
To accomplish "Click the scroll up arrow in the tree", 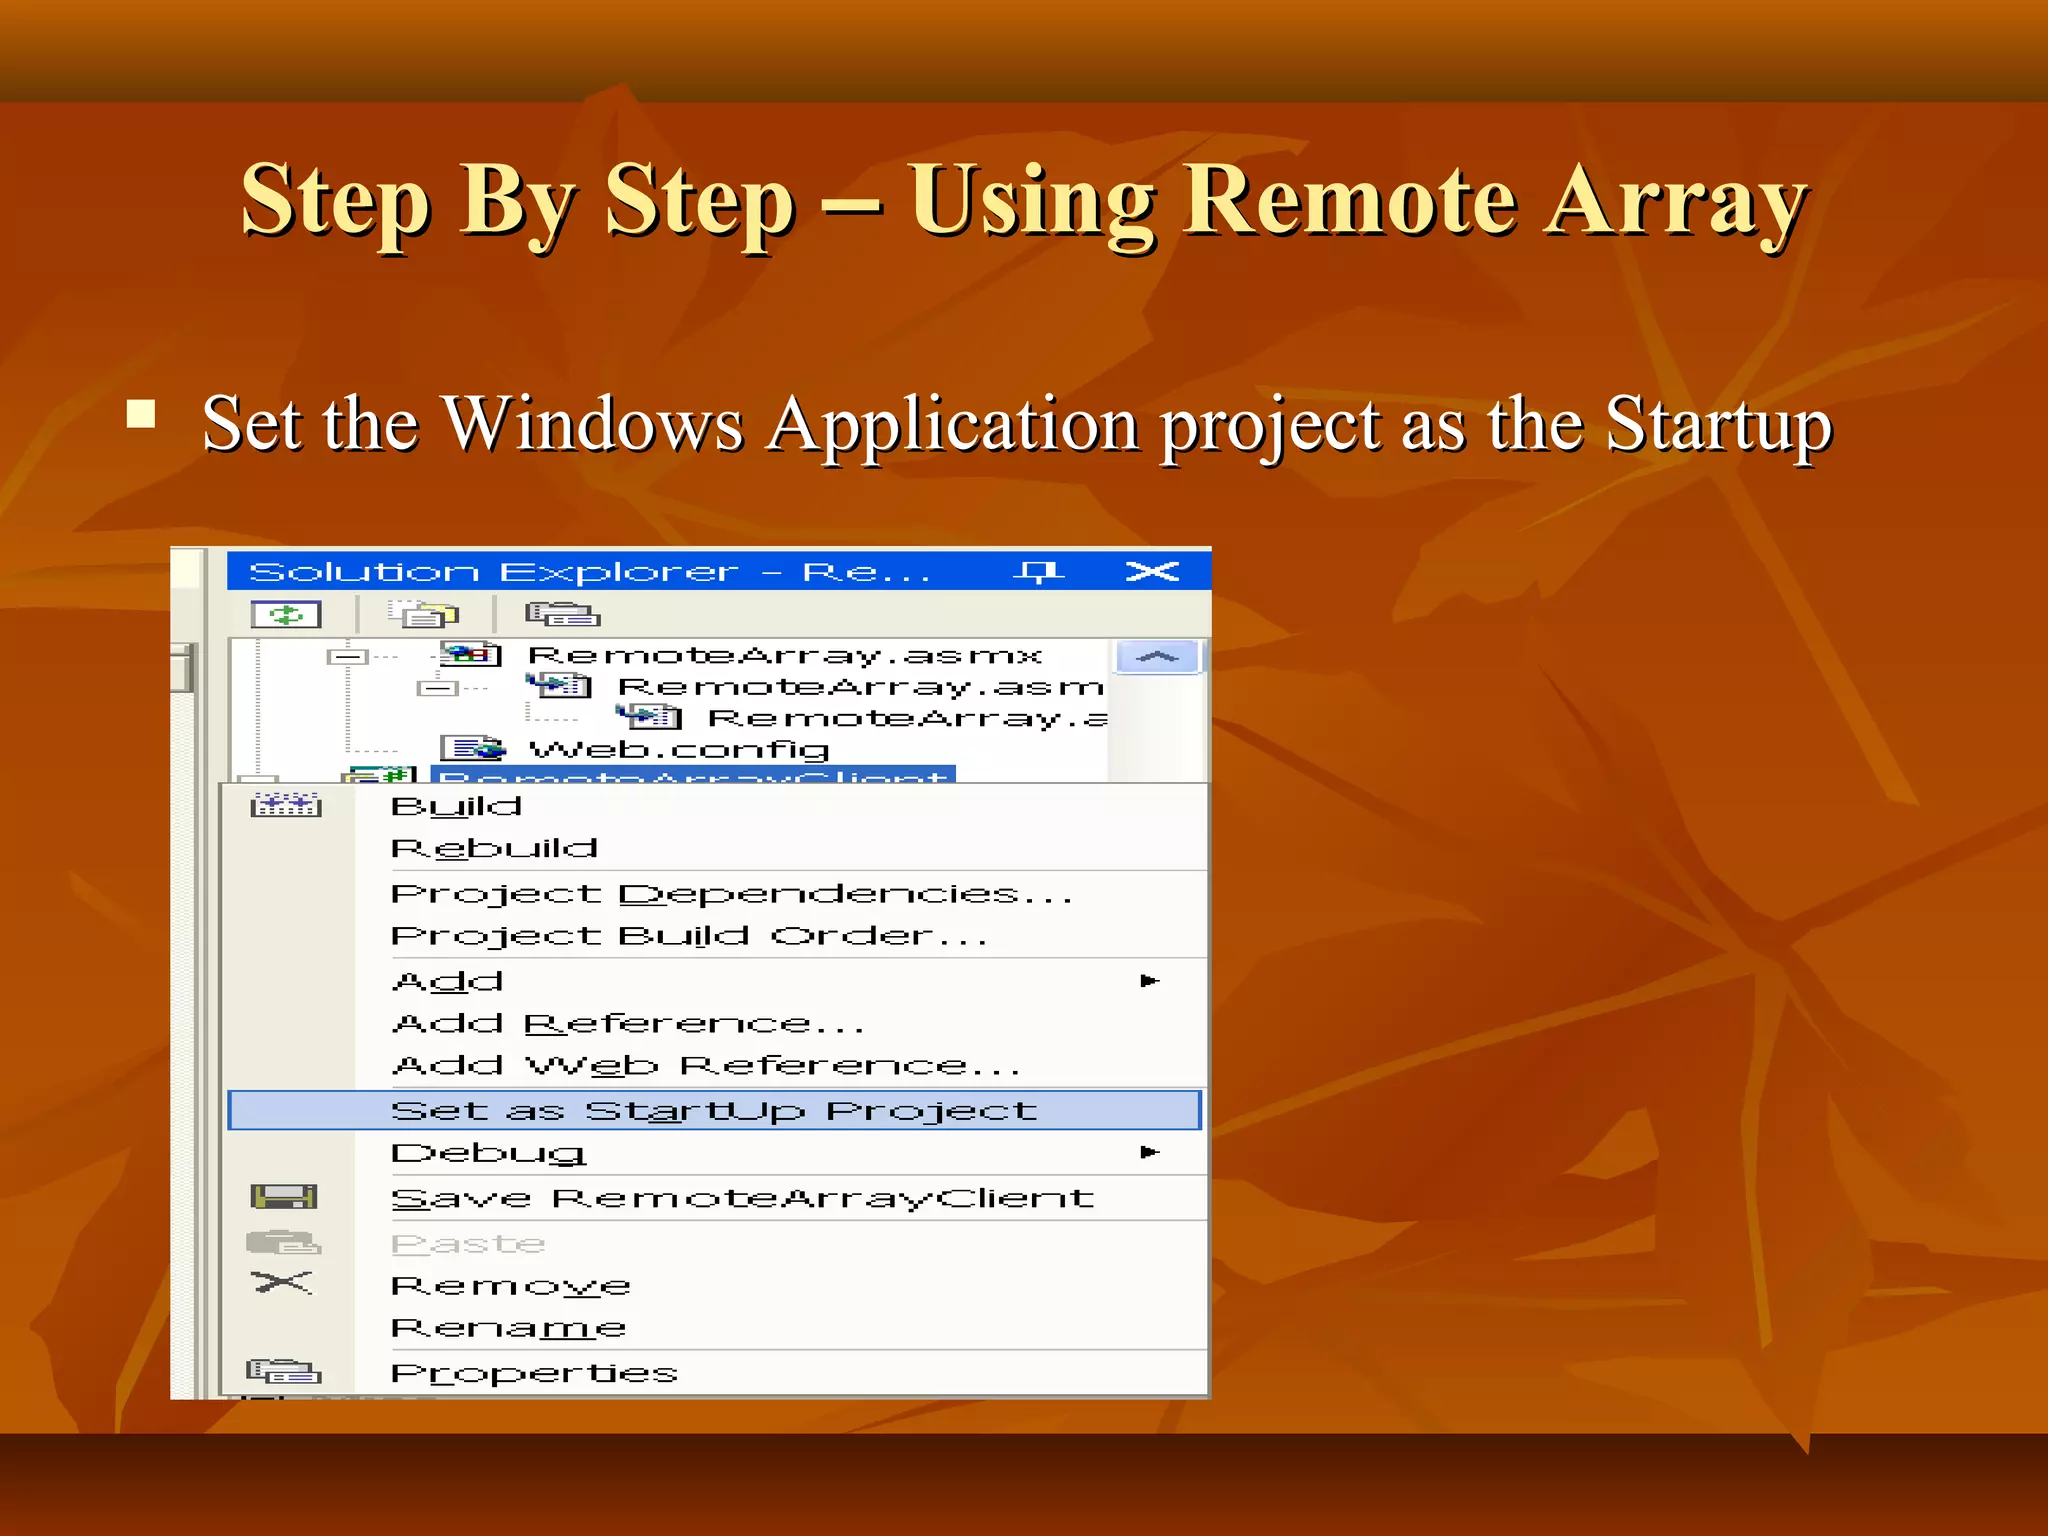I will point(1158,657).
